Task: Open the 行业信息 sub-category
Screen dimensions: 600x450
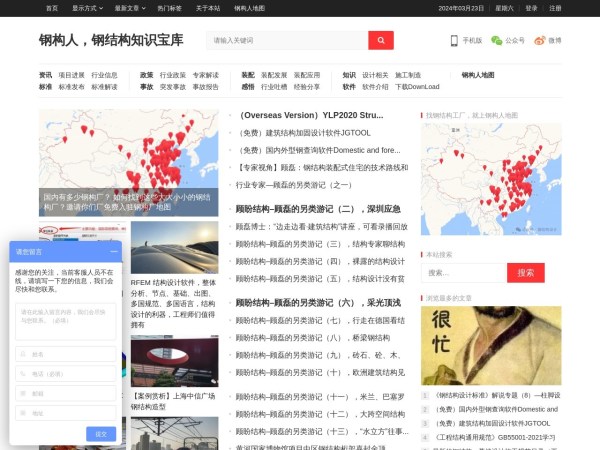Action: pyautogui.click(x=104, y=75)
